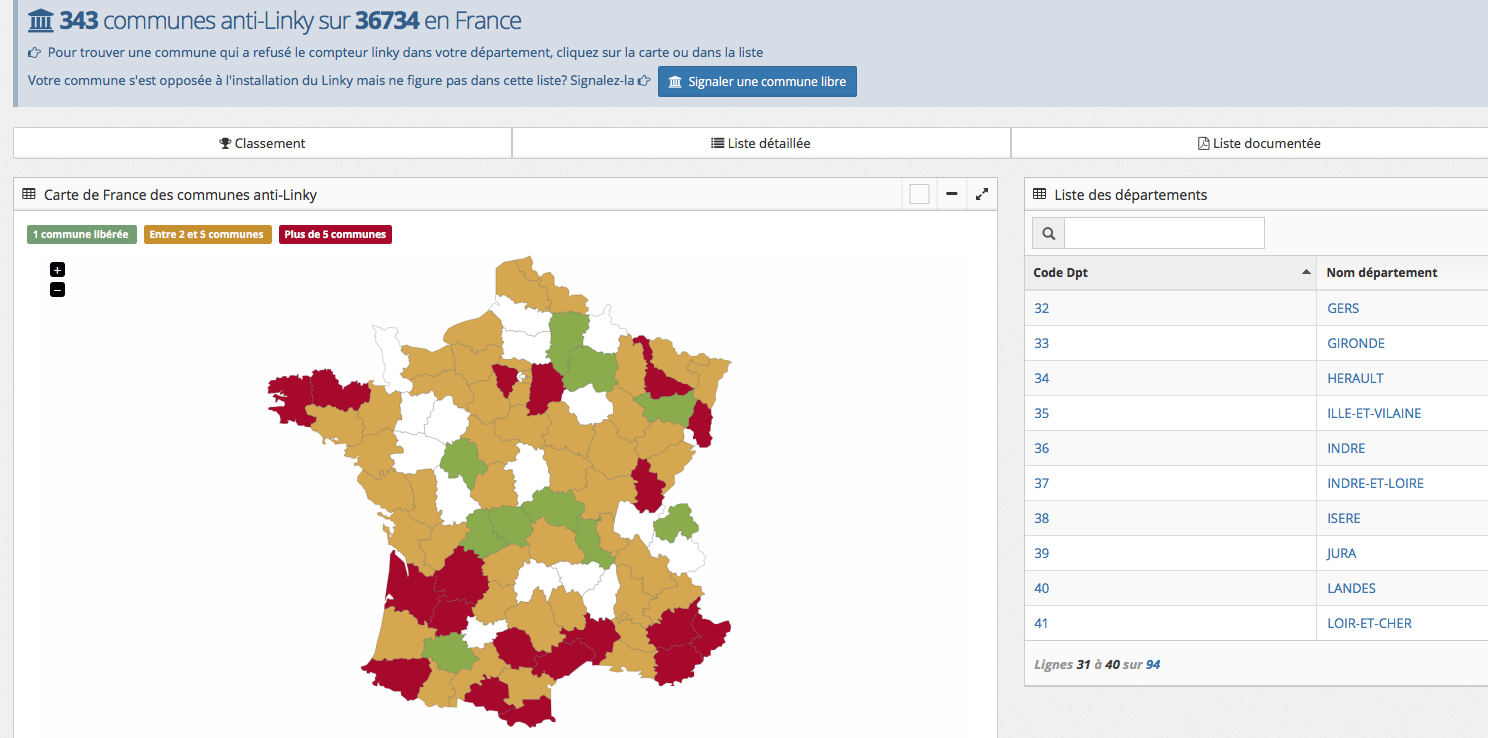Open the GERS département link

click(1343, 308)
